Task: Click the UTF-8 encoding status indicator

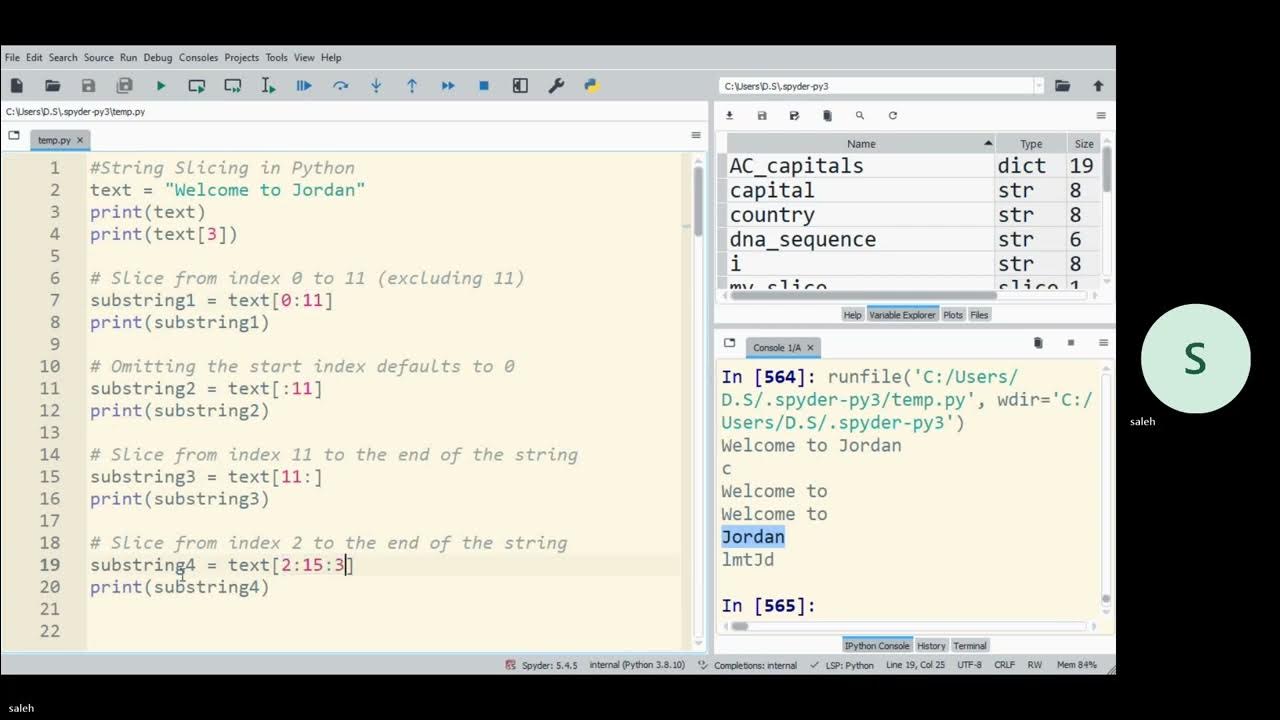Action: tap(969, 665)
